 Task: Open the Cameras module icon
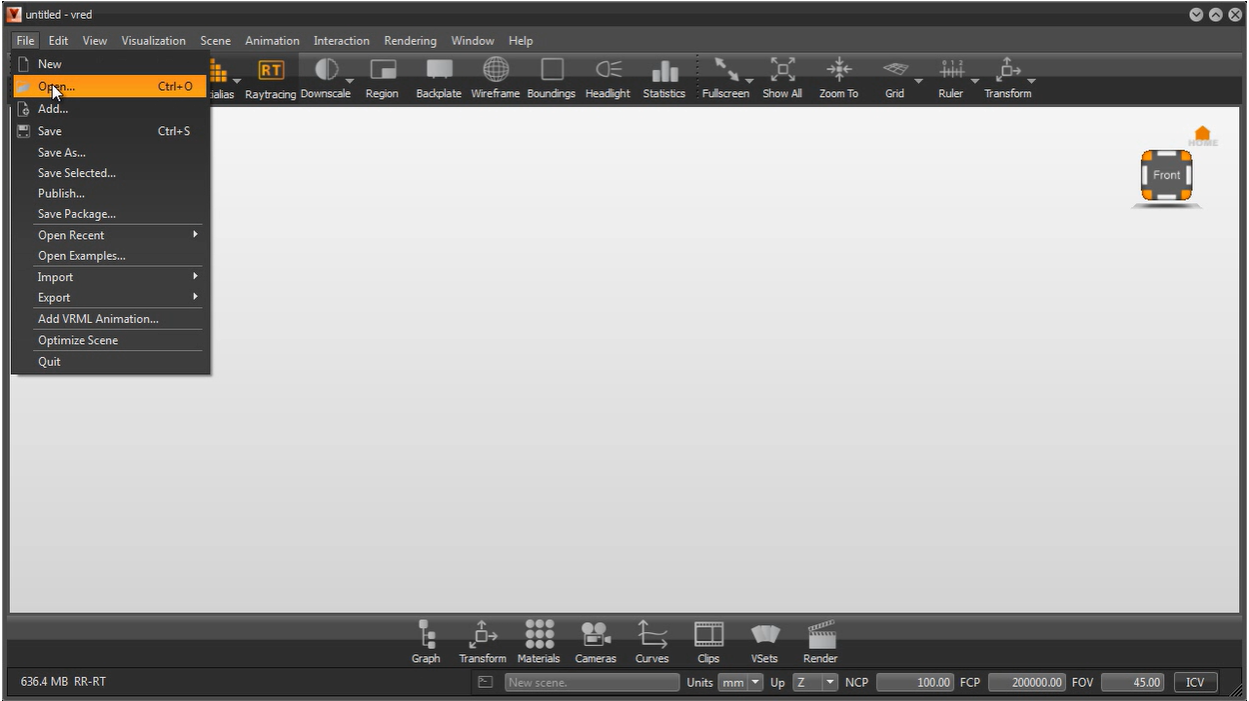tap(596, 634)
